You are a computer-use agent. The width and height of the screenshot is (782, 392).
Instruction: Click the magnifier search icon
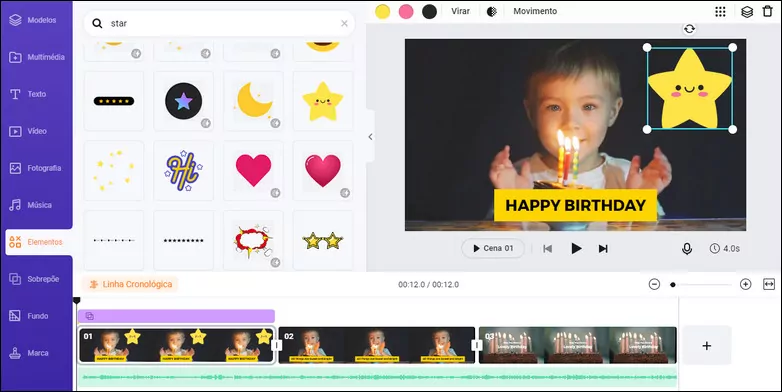[97, 23]
